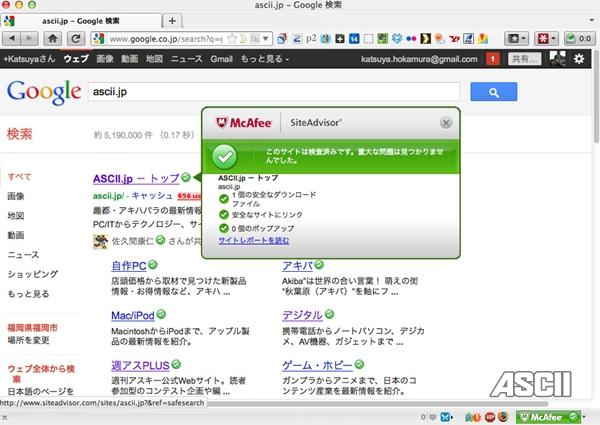
Task: Bookmark this page with the star icon
Action: pos(232,39)
